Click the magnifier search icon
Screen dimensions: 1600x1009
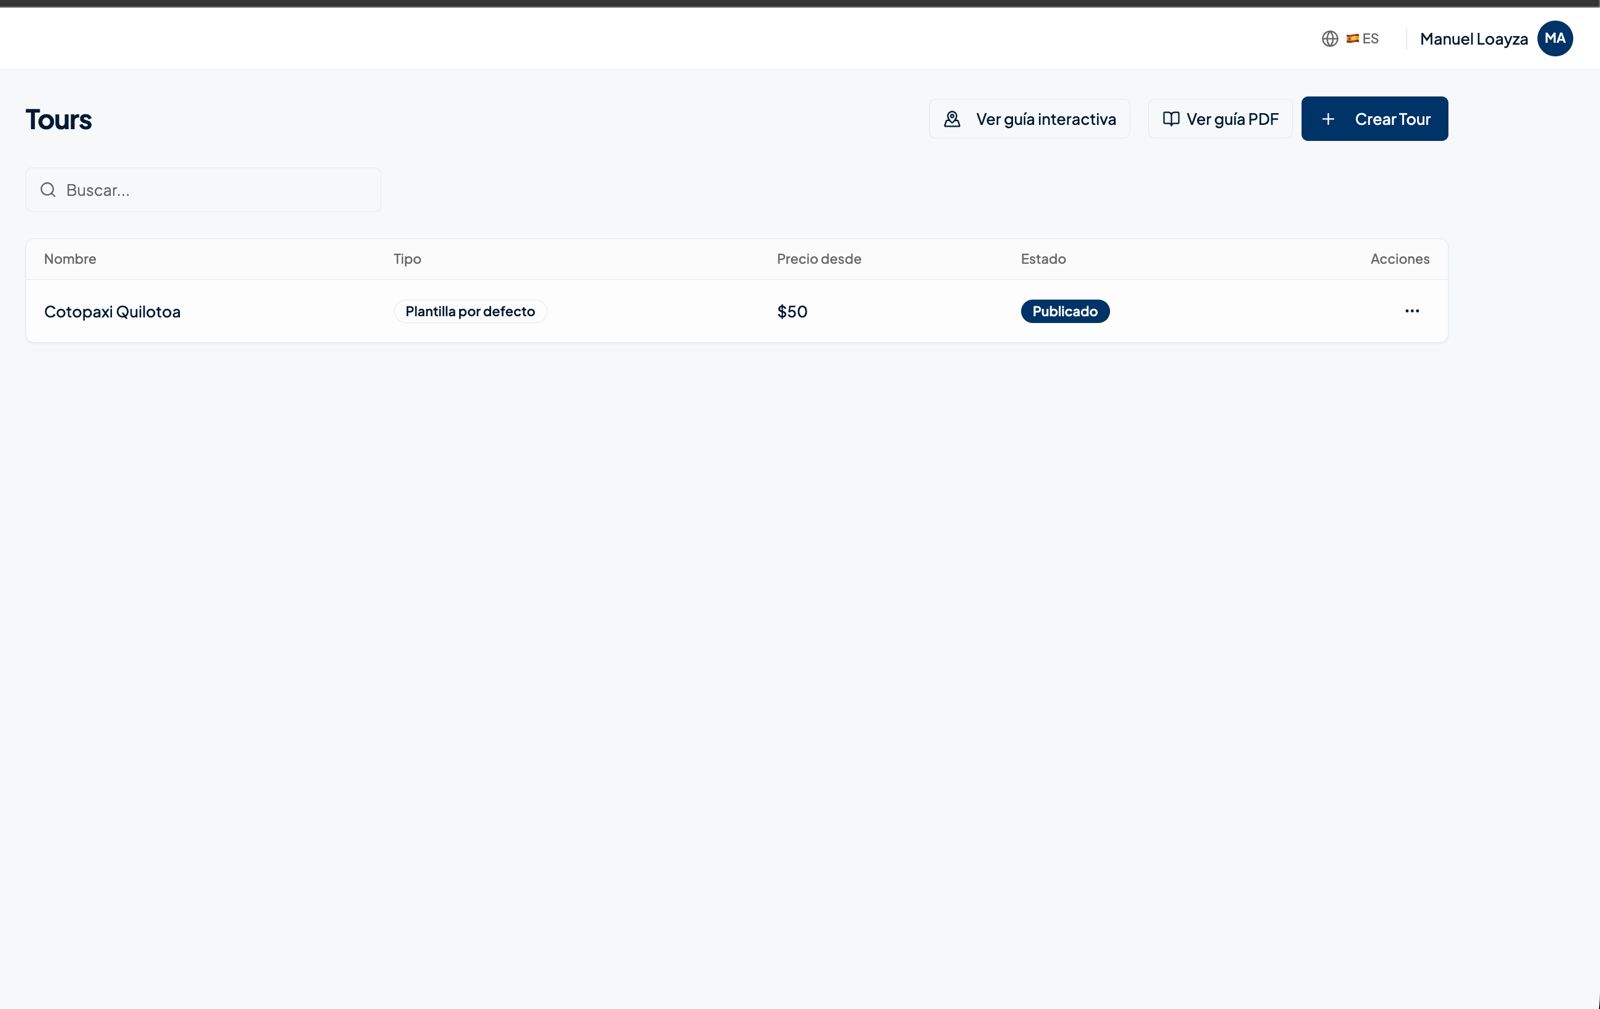click(48, 190)
